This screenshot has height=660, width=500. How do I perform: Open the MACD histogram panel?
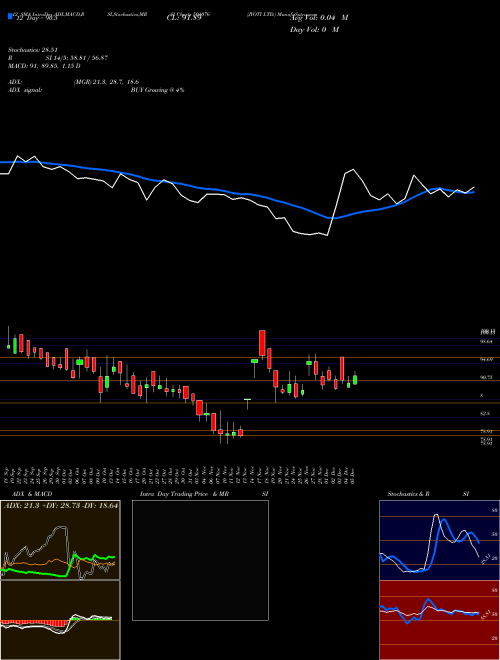[60, 620]
